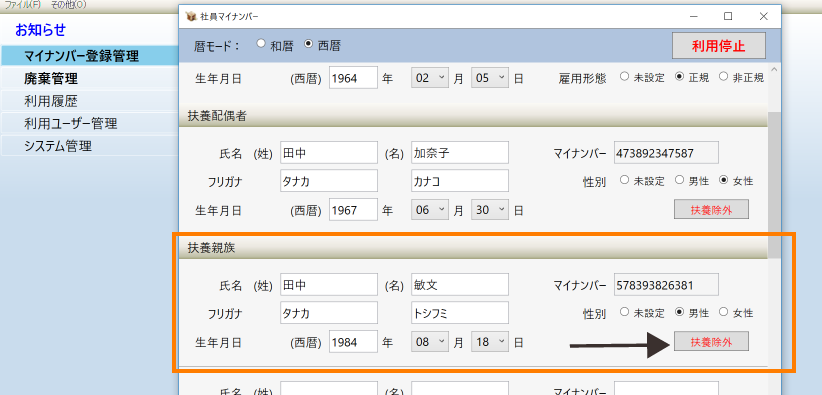This screenshot has height=395, width=822.
Task: Click spouse given name field 加奈子
Action: click(460, 153)
